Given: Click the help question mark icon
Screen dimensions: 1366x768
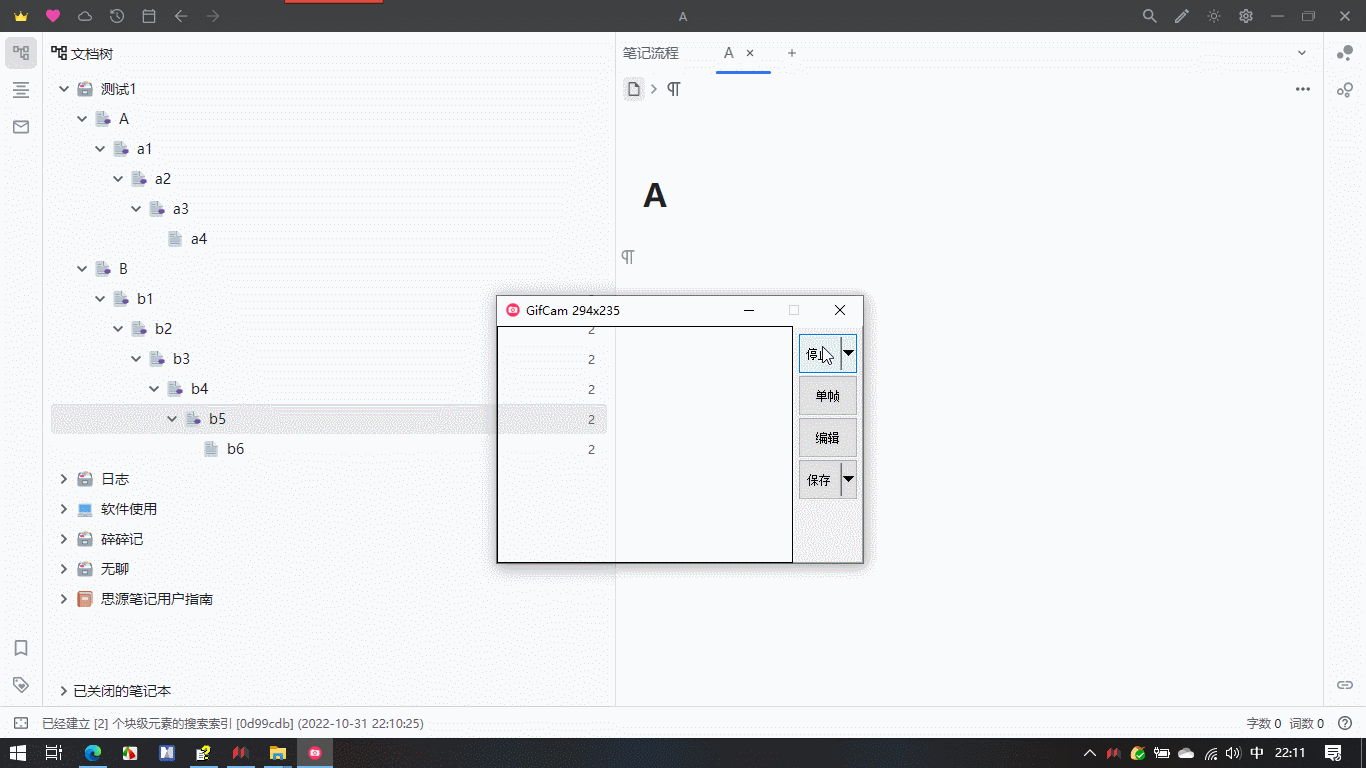Looking at the screenshot, I should pyautogui.click(x=1345, y=723).
